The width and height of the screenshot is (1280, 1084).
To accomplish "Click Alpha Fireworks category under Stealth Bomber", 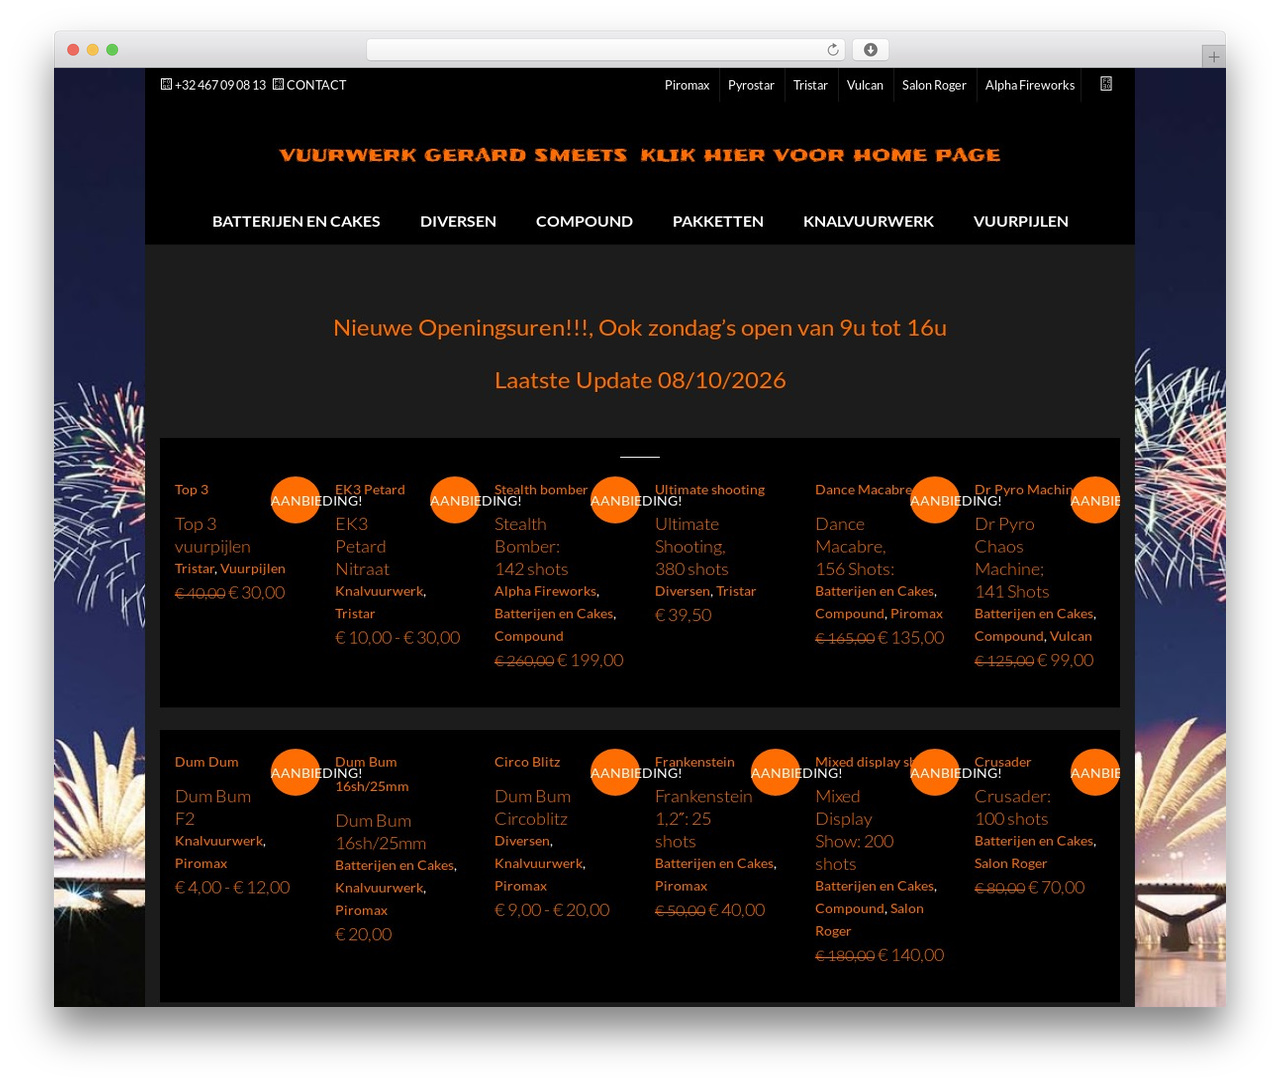I will (546, 591).
